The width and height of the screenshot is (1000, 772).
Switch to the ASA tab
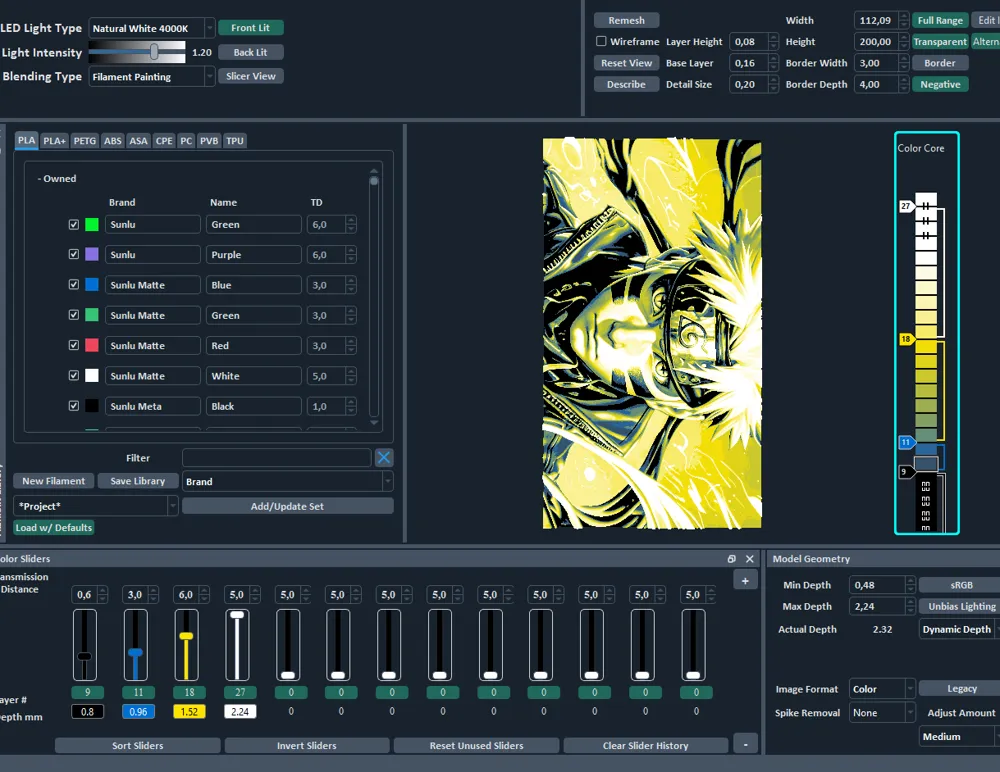point(138,141)
